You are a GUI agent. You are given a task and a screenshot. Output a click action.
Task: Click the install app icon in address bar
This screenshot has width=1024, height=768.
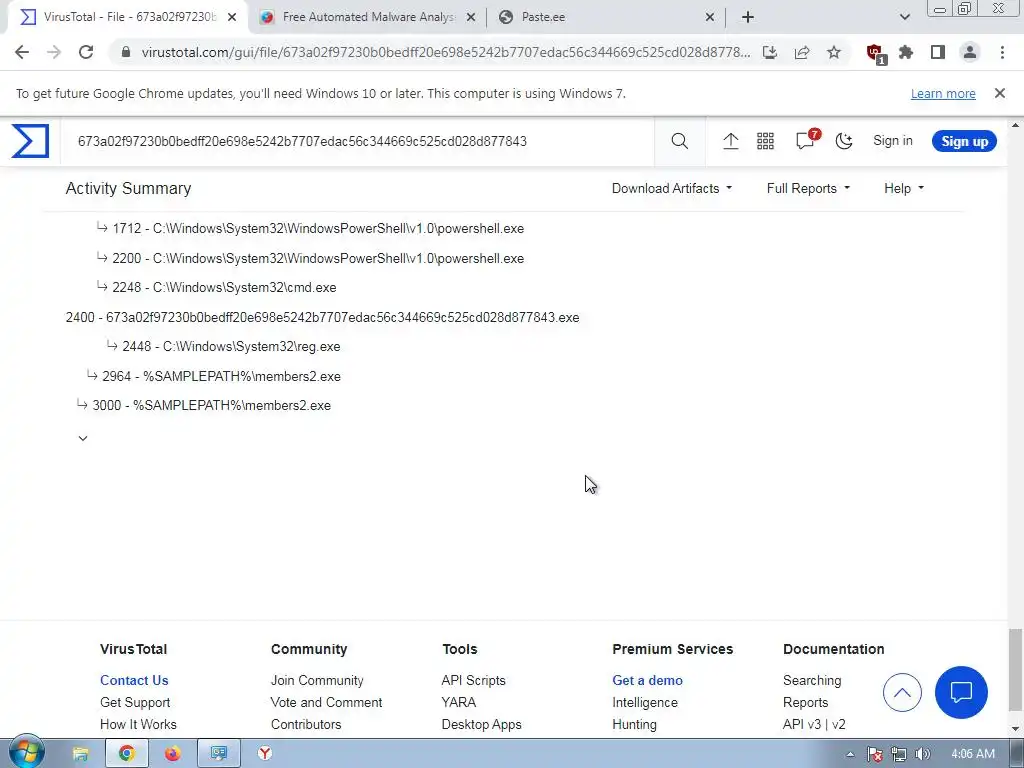pos(770,52)
